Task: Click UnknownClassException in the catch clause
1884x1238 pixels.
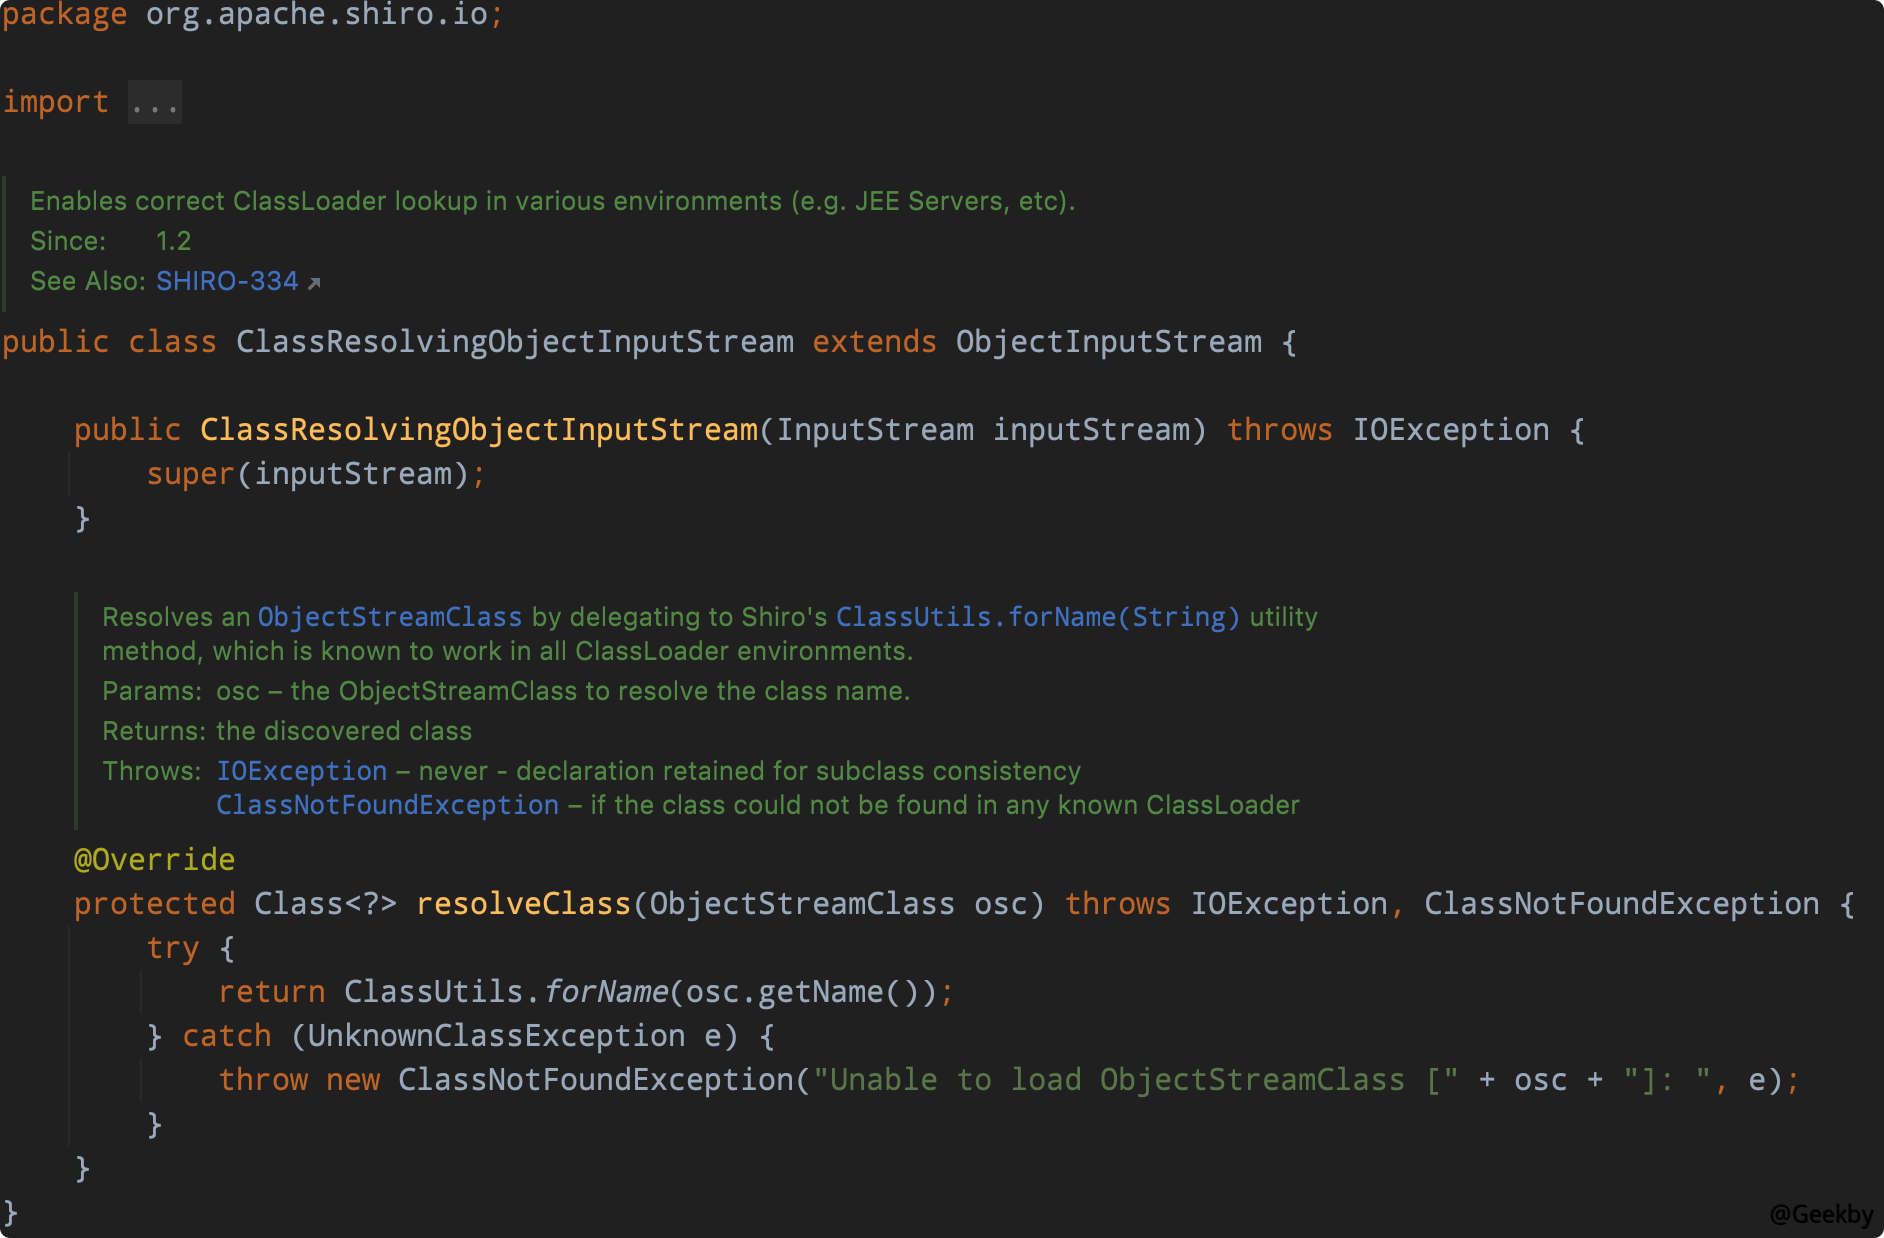Action: (496, 1035)
